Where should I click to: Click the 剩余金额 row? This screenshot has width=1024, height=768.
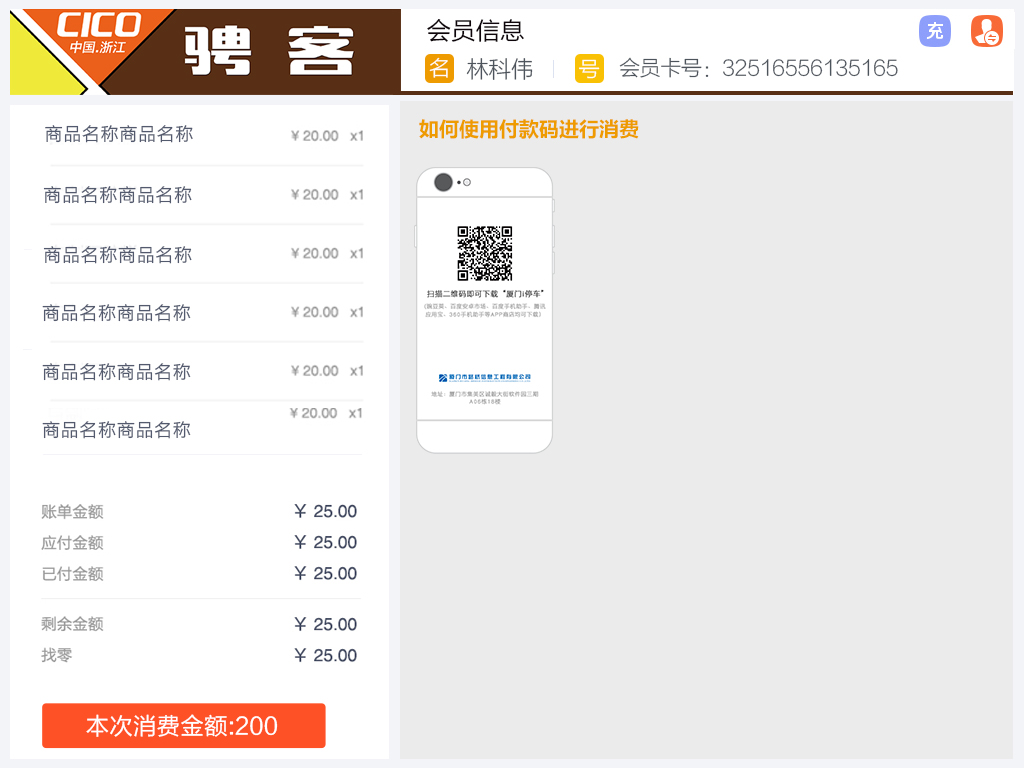tap(199, 624)
